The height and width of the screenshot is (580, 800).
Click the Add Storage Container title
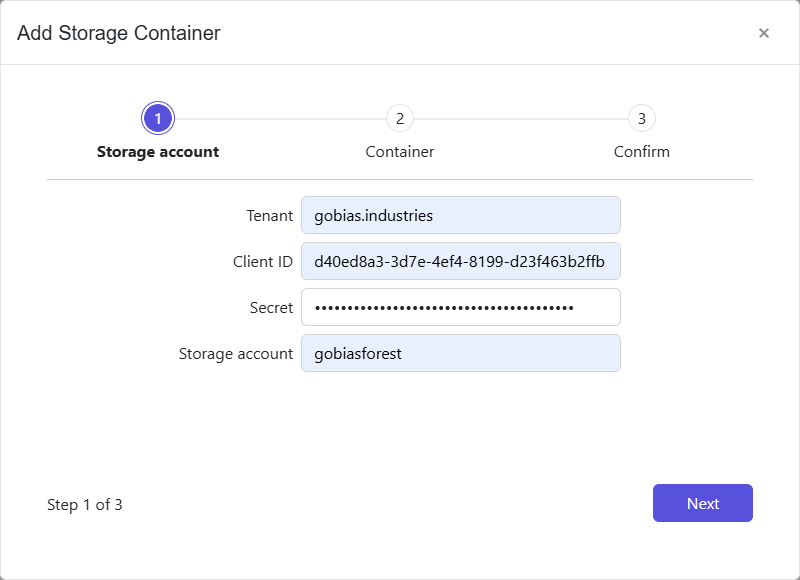[118, 32]
